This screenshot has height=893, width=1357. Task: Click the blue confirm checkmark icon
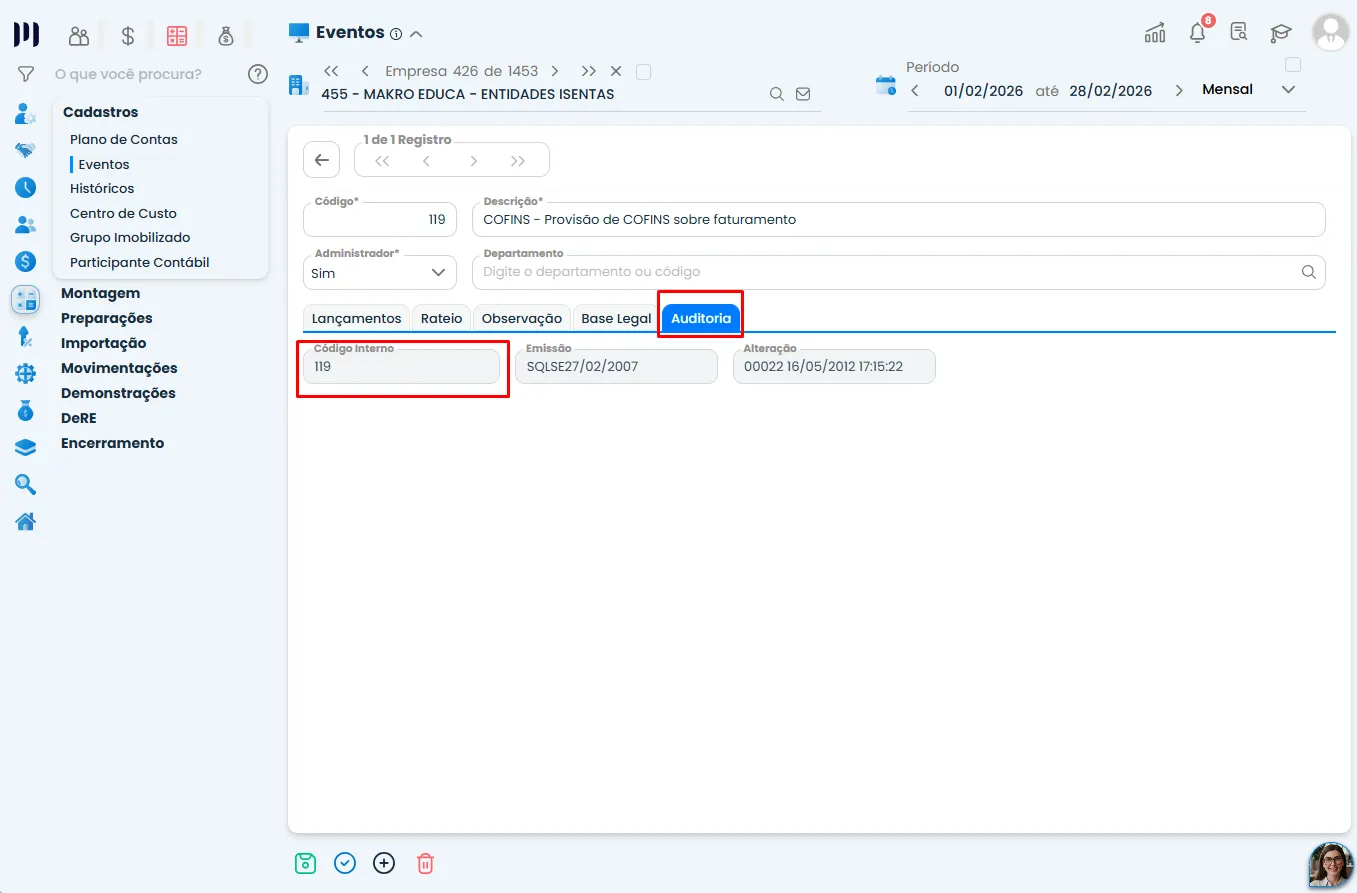(345, 863)
